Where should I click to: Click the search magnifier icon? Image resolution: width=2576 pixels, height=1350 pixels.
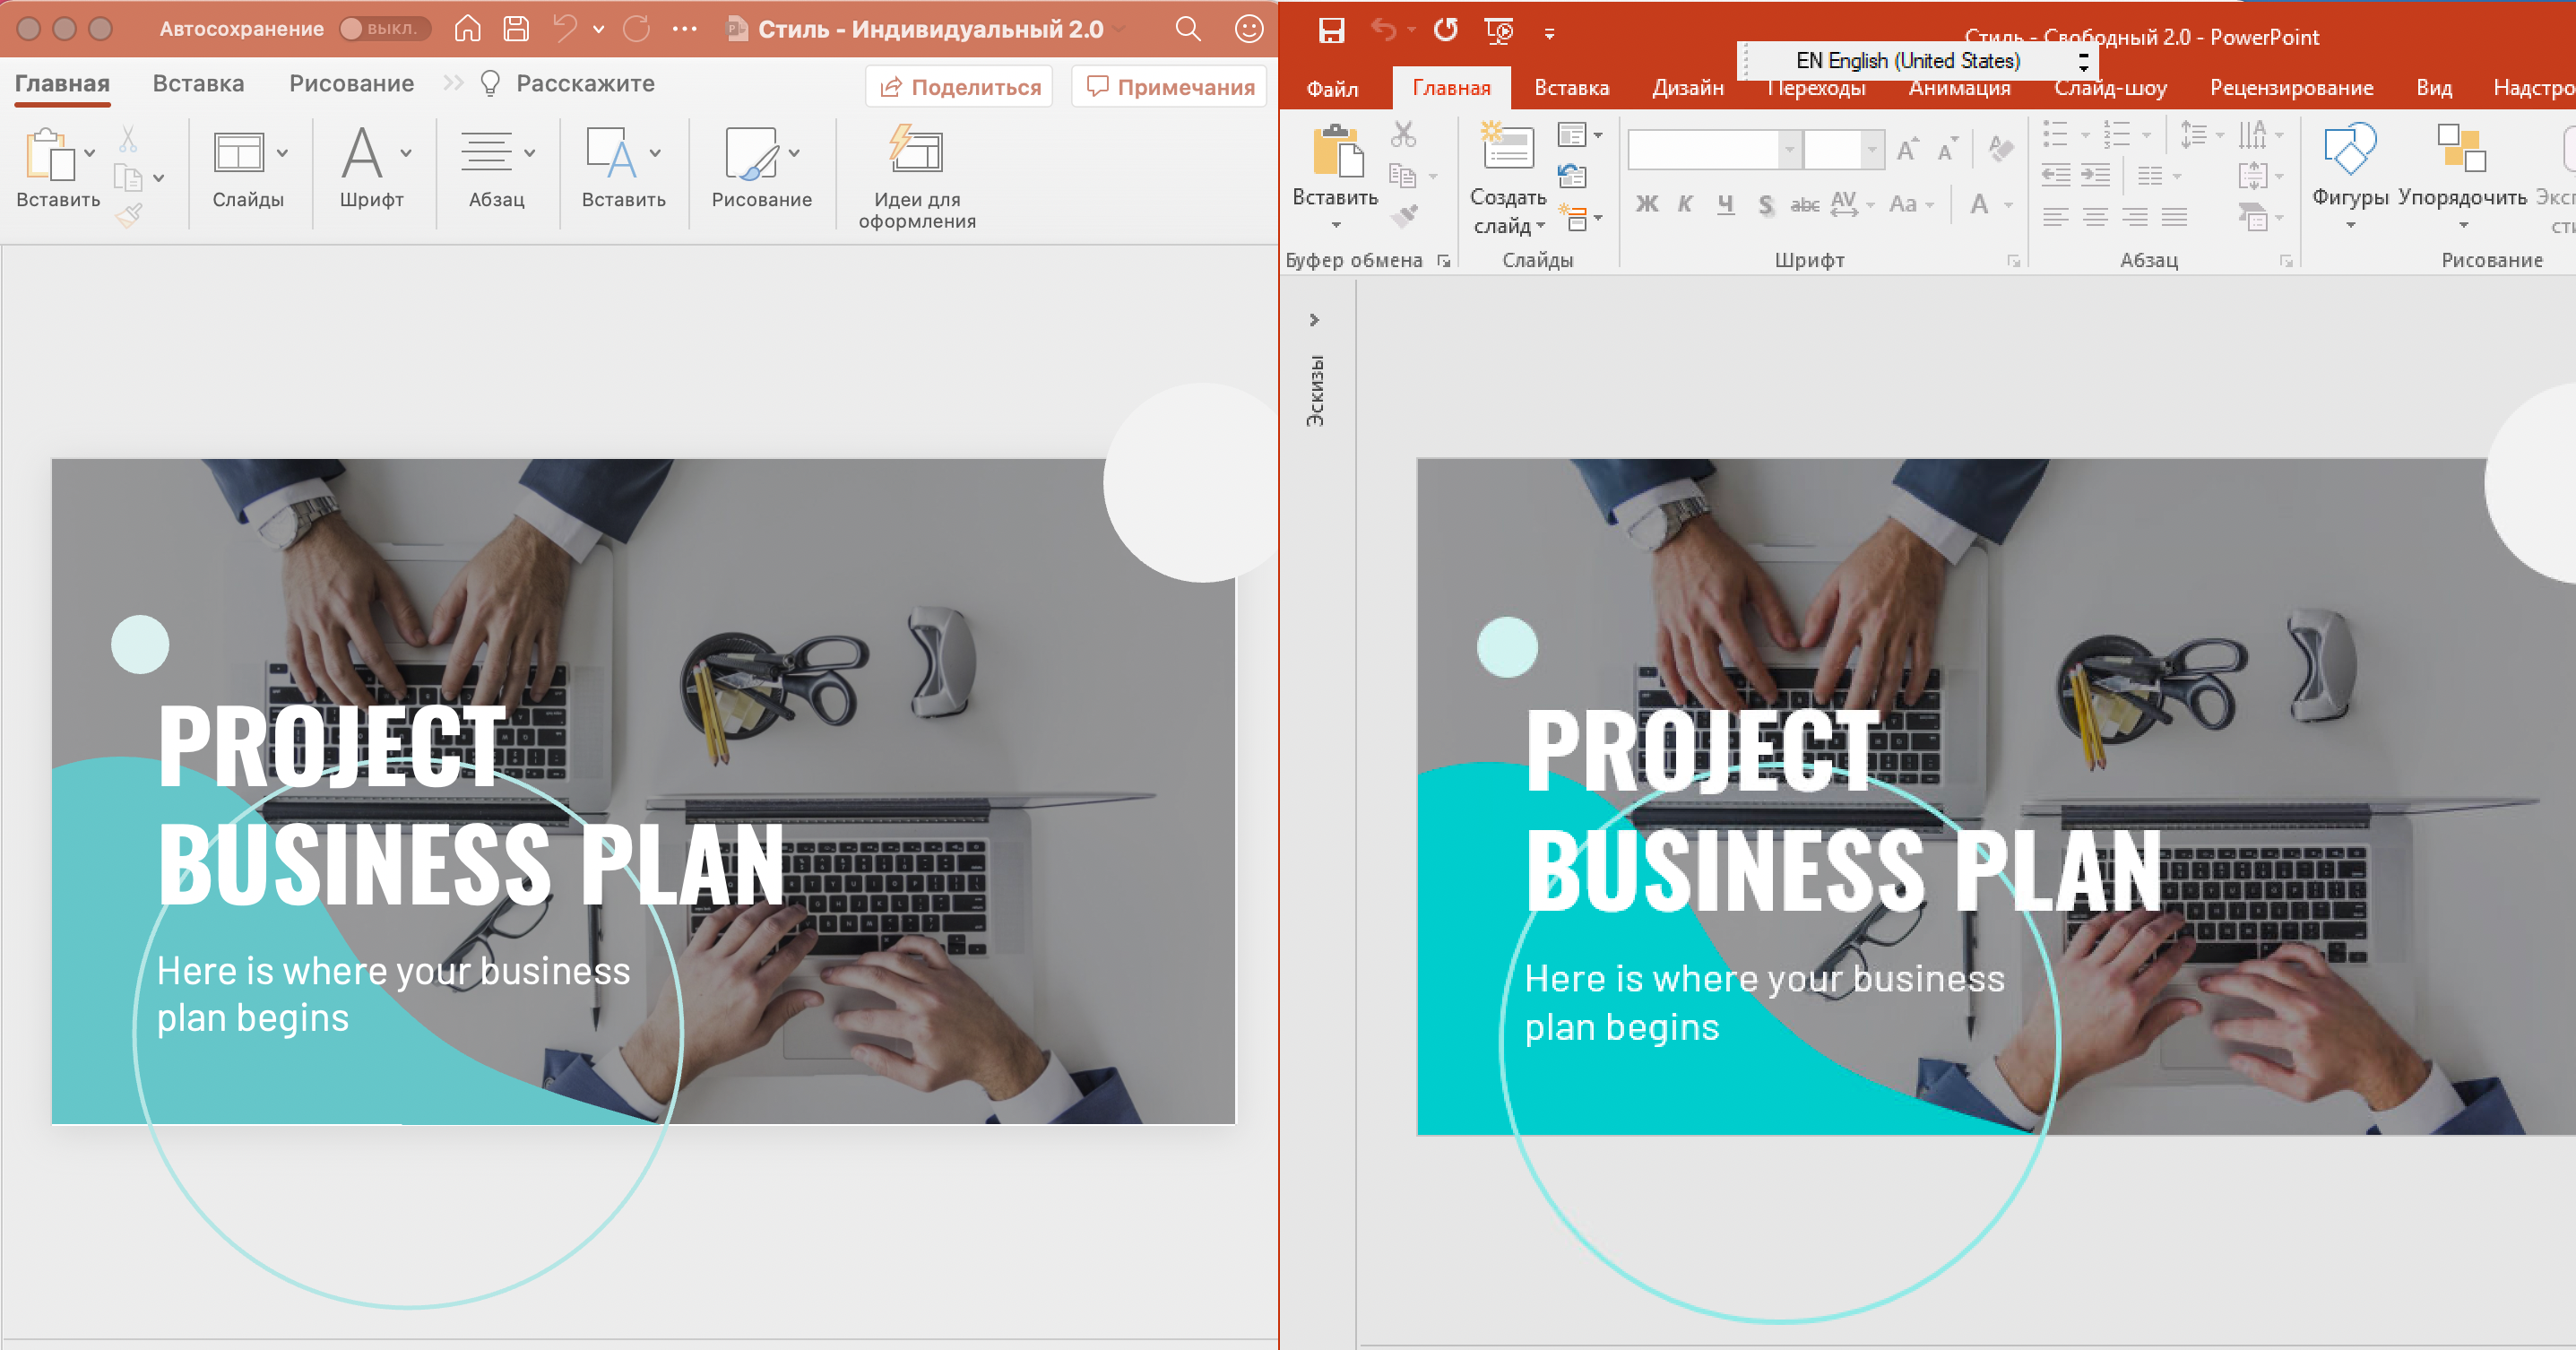coord(1187,29)
